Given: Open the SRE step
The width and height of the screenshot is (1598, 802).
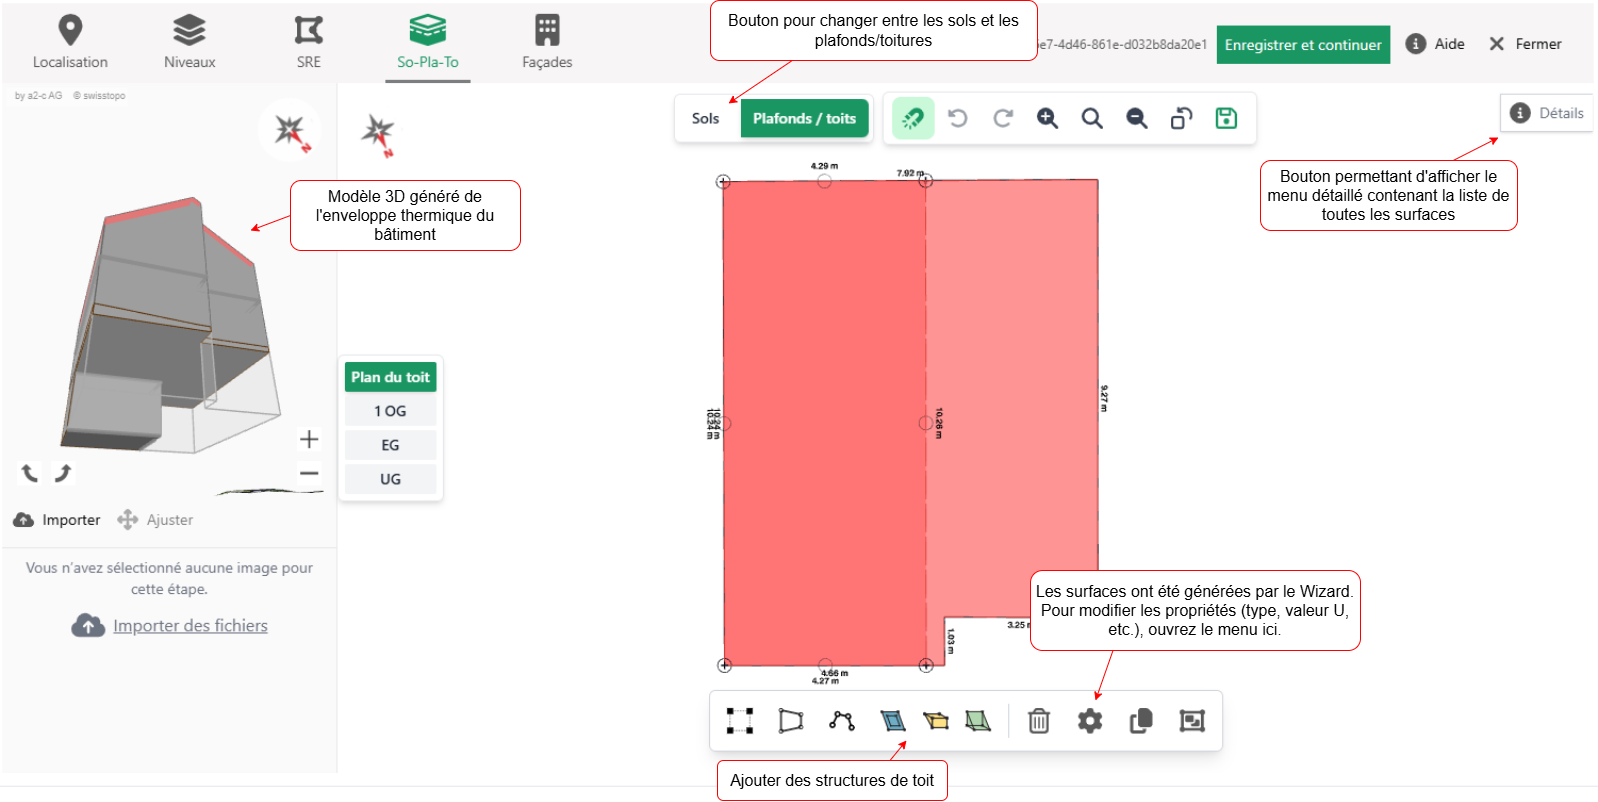Looking at the screenshot, I should [x=308, y=42].
